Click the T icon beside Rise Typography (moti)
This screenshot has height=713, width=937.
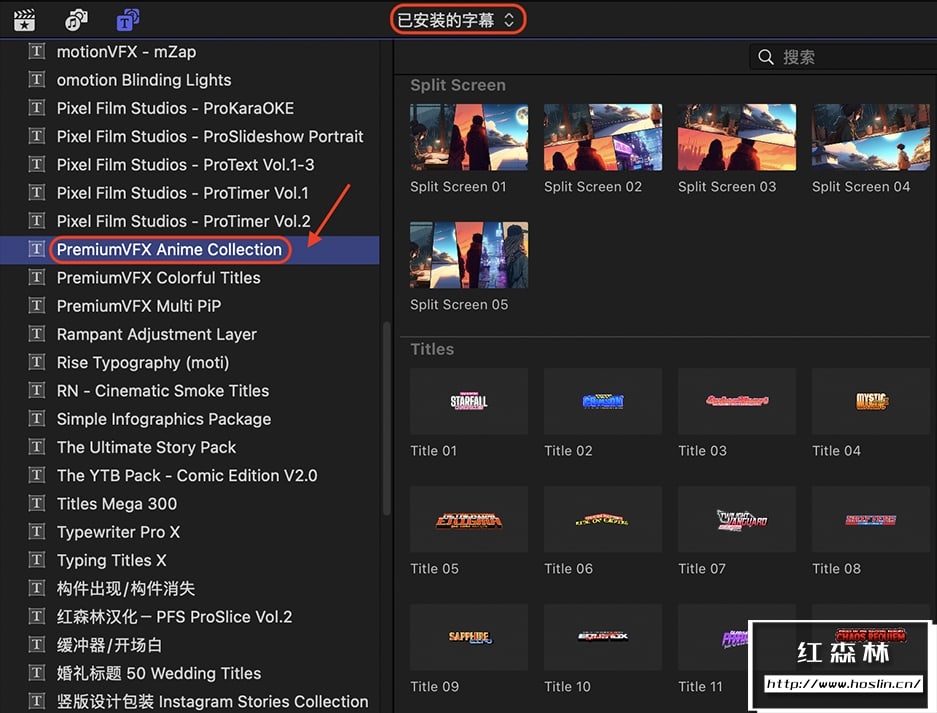coord(36,362)
